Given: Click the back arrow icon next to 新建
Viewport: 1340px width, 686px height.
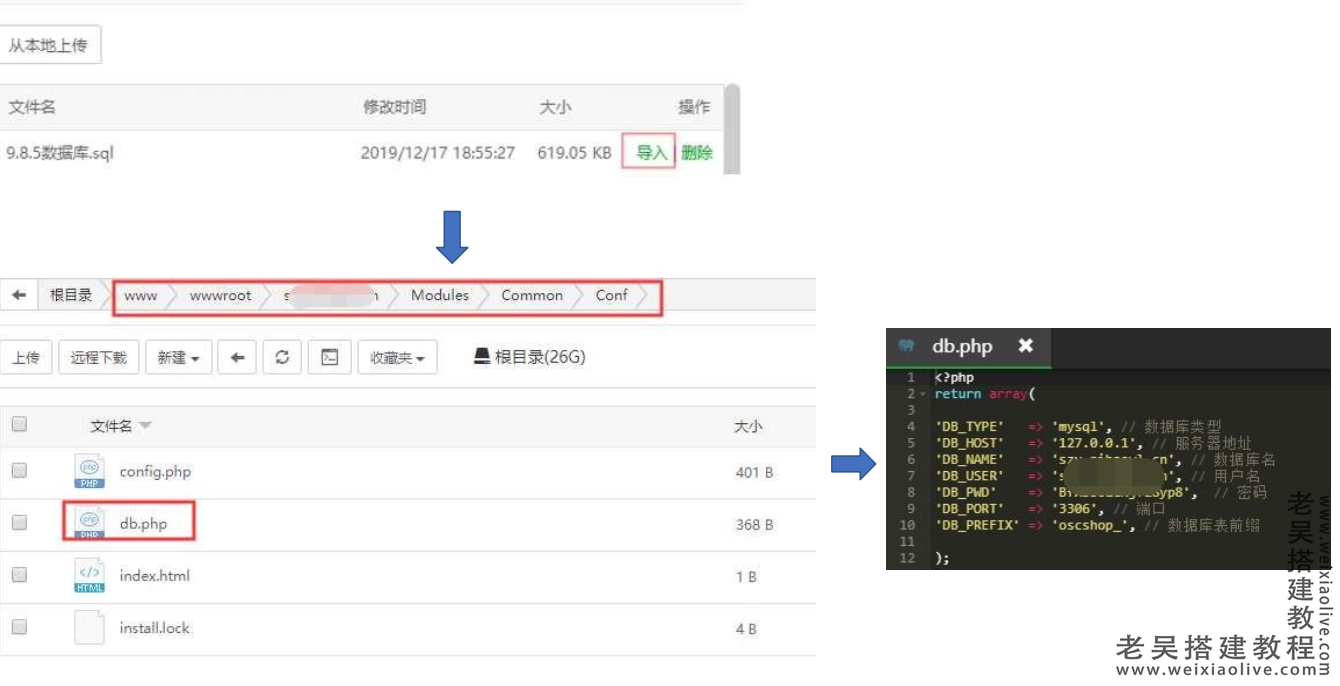Looking at the screenshot, I should [236, 357].
